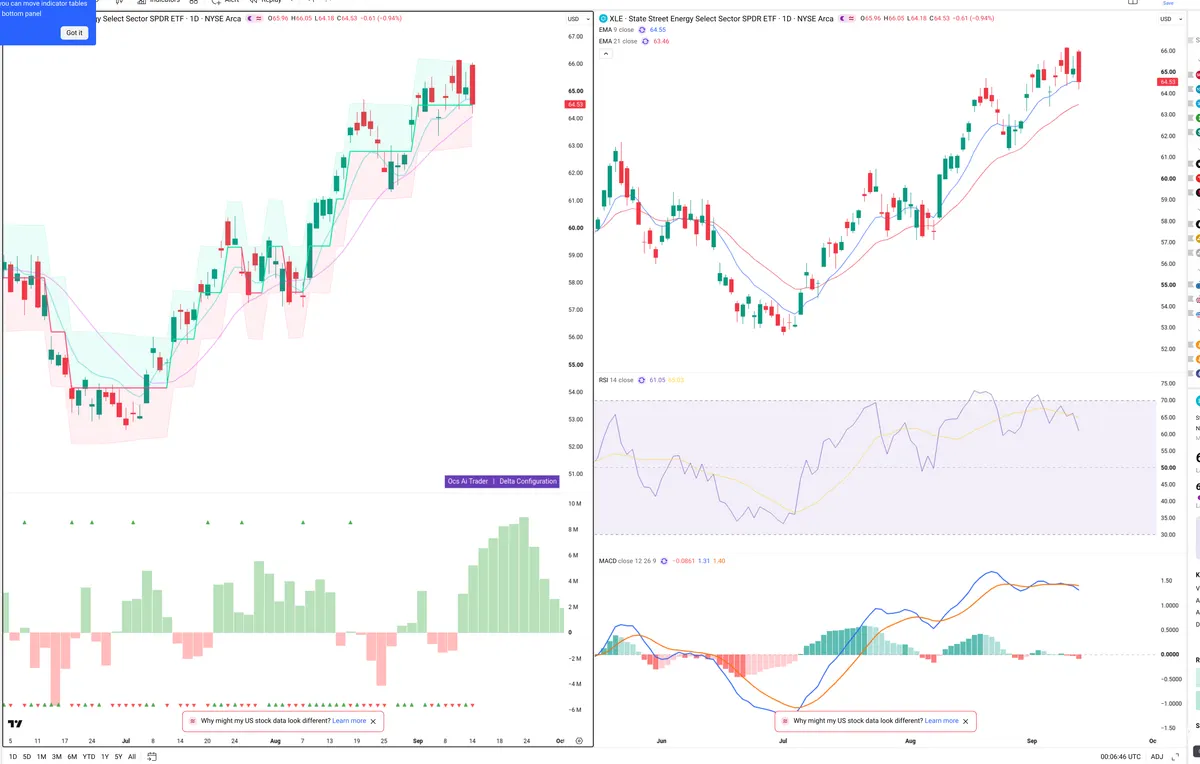
Task: Select the 5Y time range
Action: pyautogui.click(x=118, y=757)
